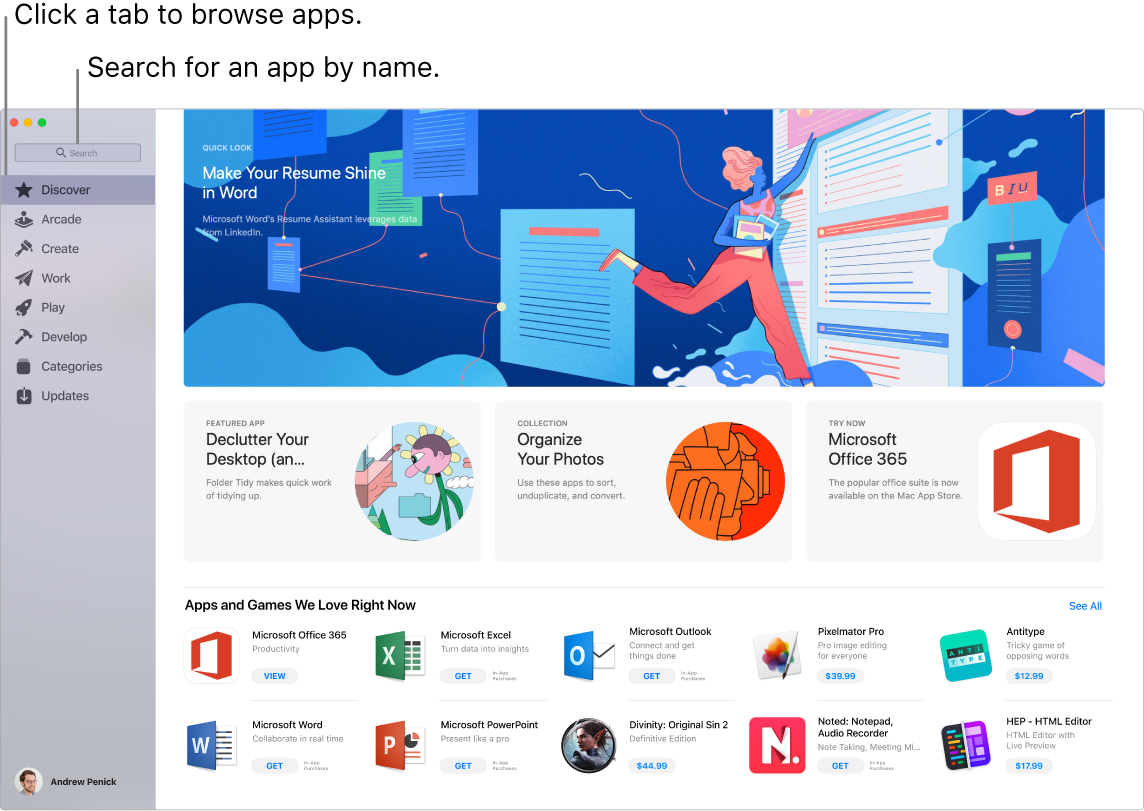
Task: Open the Updates tab
Action: click(x=65, y=396)
